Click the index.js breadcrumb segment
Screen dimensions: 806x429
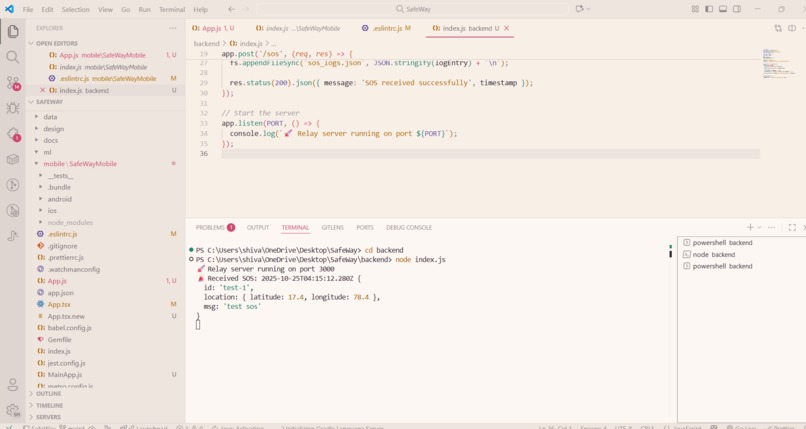point(246,44)
